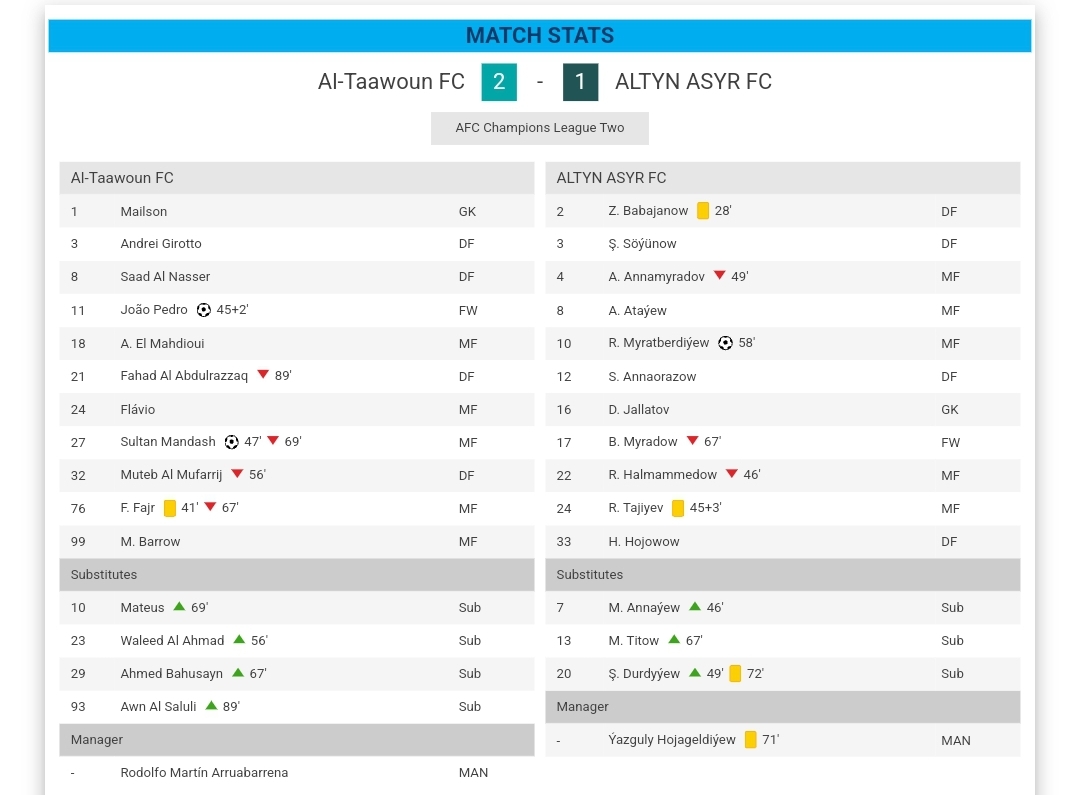
Task: Click the yellow card icon for Ýazguly Hojageldiýew
Action: [750, 740]
